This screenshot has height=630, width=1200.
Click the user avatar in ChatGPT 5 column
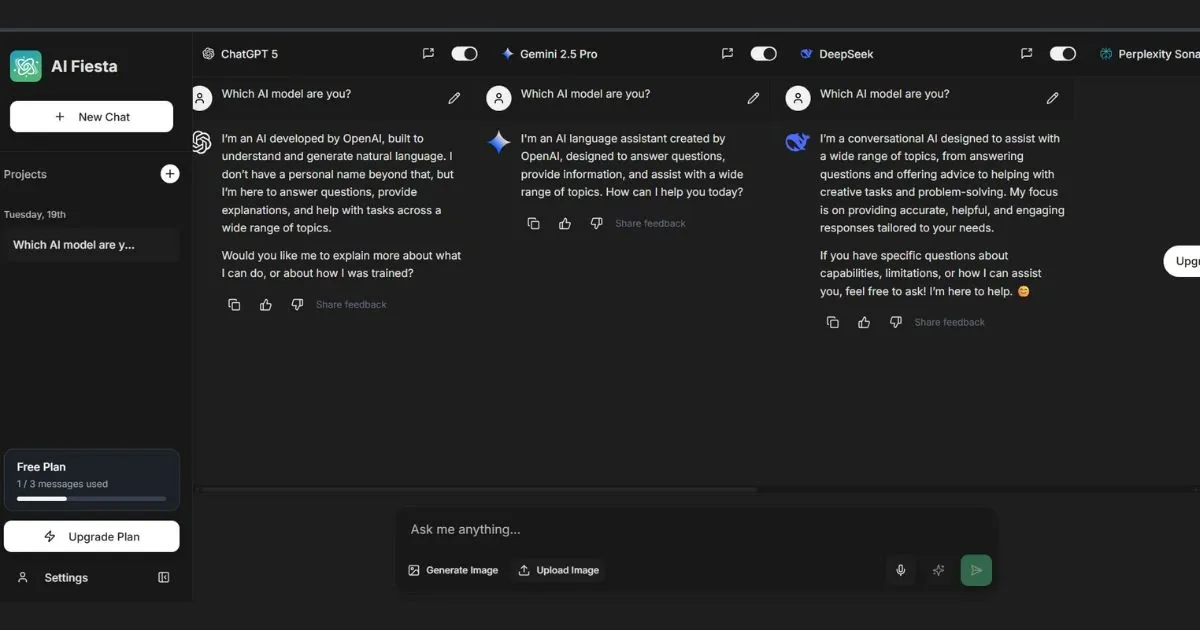(x=201, y=98)
